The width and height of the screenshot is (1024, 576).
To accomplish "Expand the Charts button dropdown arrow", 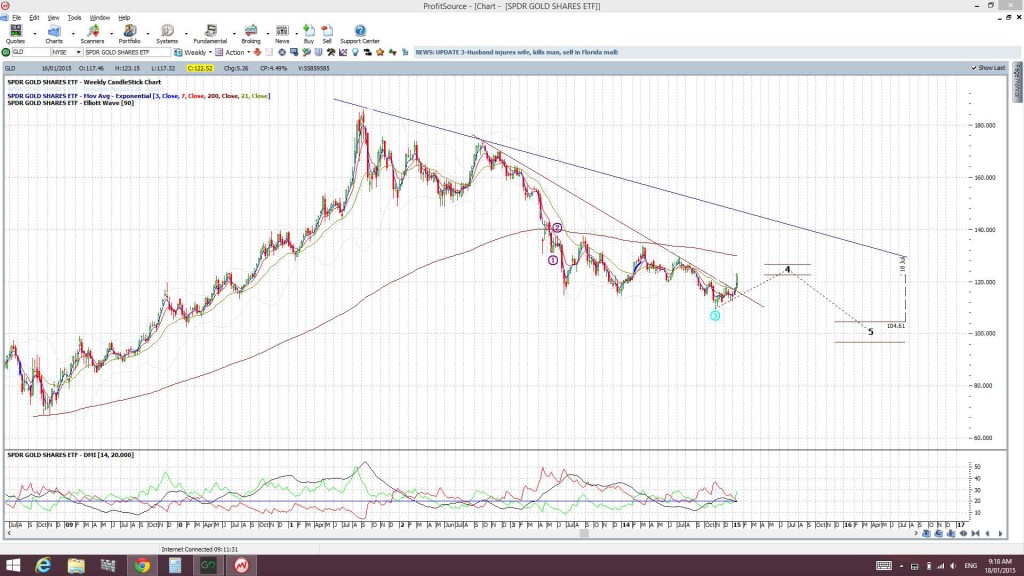I will coord(72,34).
